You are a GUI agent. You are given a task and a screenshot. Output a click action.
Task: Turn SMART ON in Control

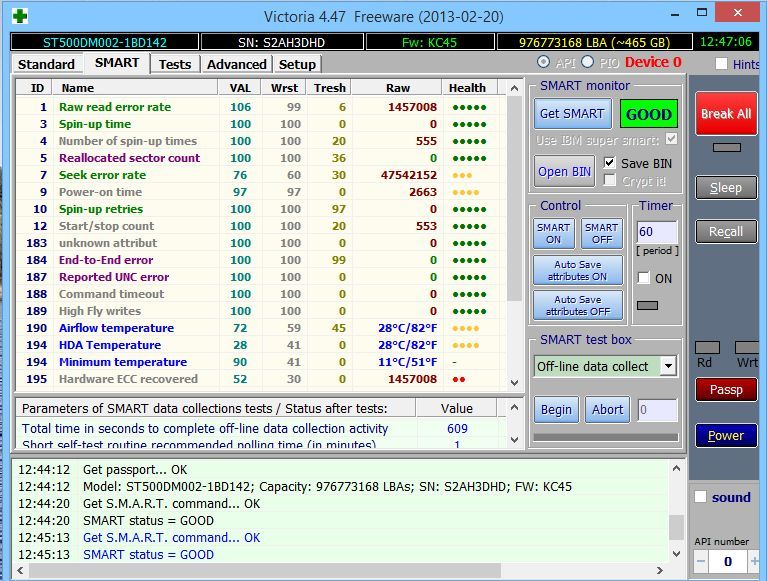pyautogui.click(x=553, y=233)
